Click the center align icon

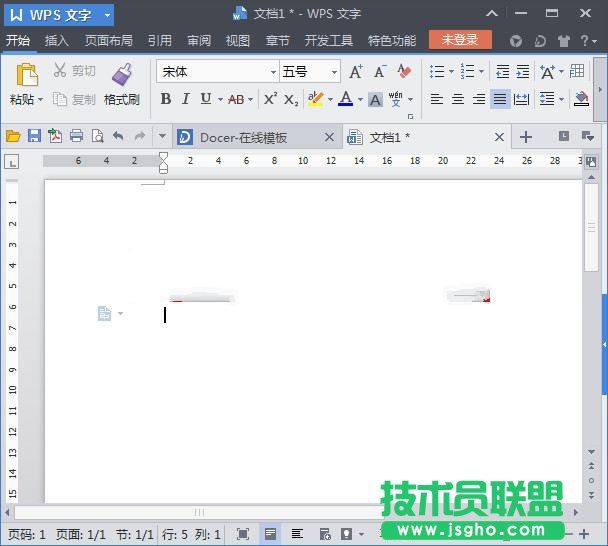tap(458, 99)
